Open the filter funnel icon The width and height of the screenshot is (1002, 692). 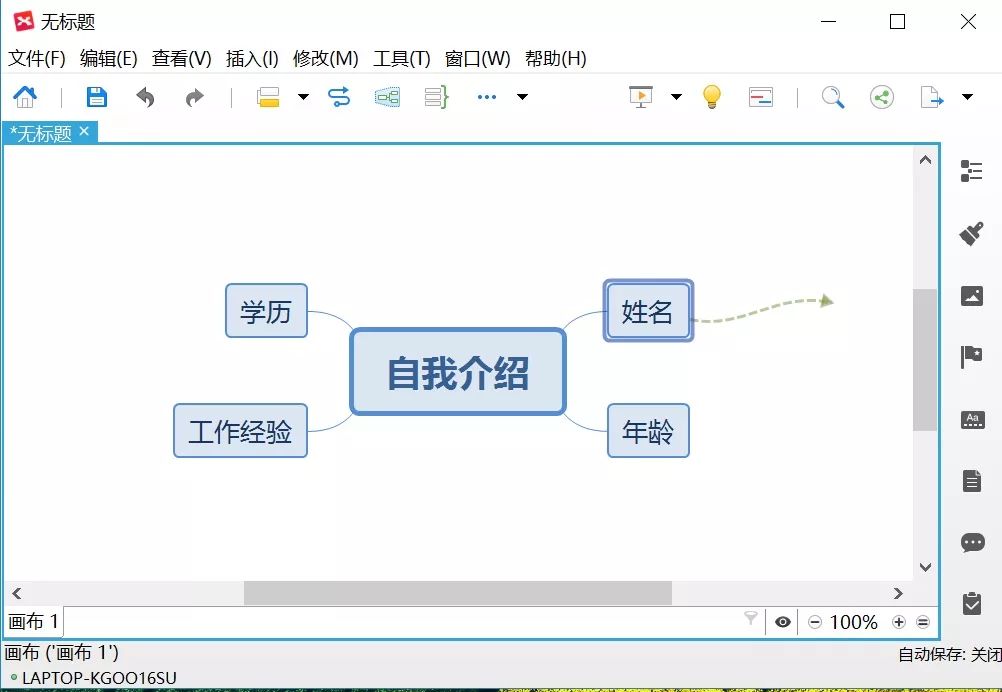pos(751,618)
